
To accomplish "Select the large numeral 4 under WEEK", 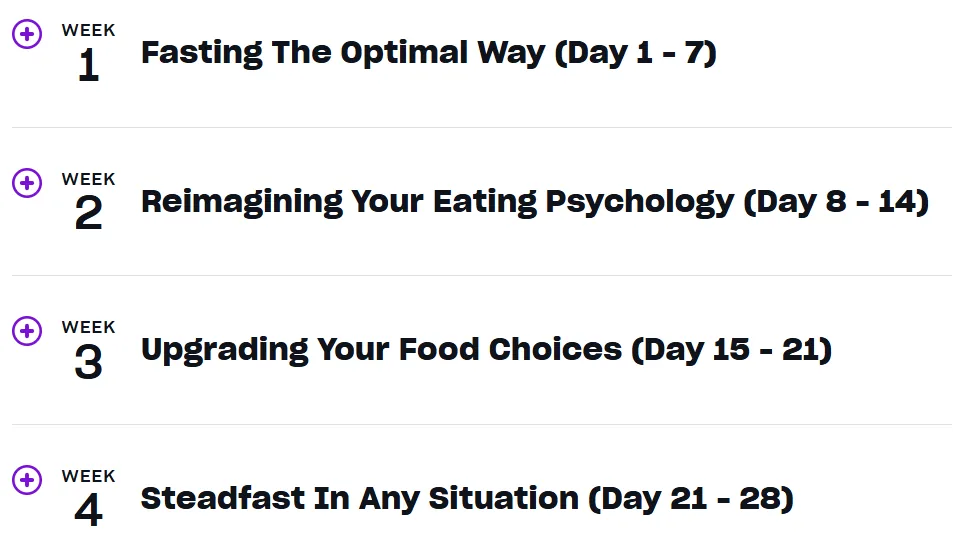I will 89,511.
